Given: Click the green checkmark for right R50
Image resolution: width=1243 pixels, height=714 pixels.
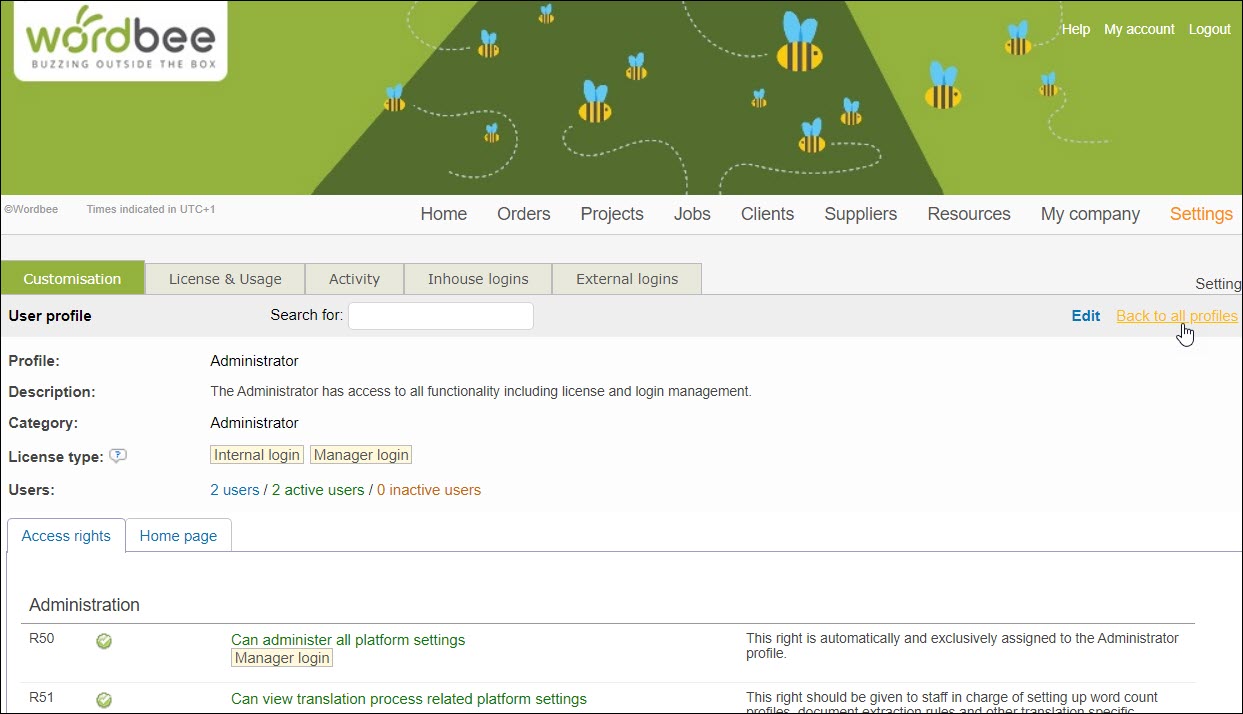Looking at the screenshot, I should [x=104, y=641].
